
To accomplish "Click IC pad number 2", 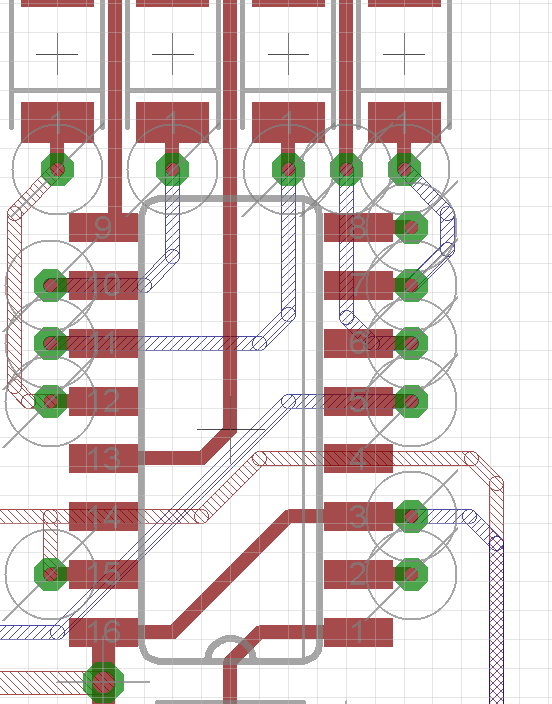I will [358, 574].
